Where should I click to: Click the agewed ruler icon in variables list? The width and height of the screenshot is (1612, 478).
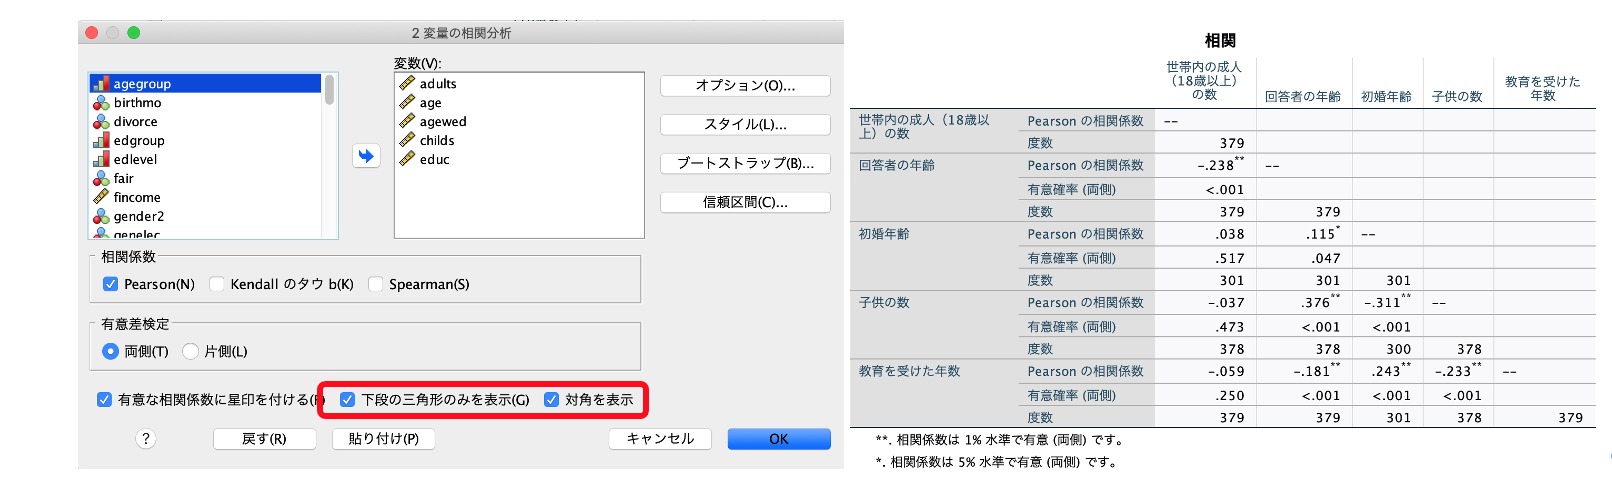tap(407, 122)
